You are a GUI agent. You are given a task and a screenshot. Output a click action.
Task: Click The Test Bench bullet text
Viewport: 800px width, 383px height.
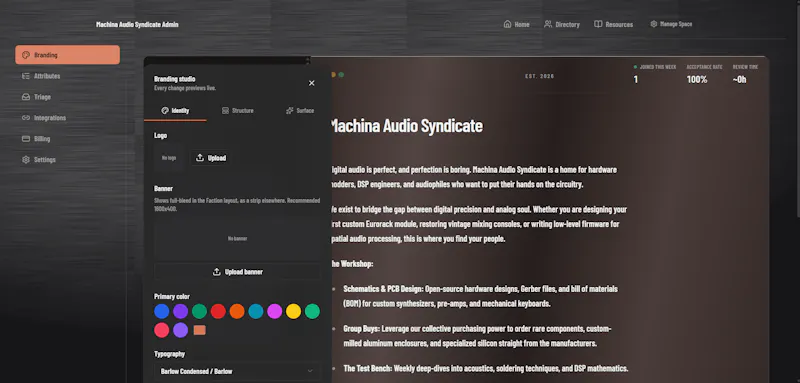click(x=486, y=368)
